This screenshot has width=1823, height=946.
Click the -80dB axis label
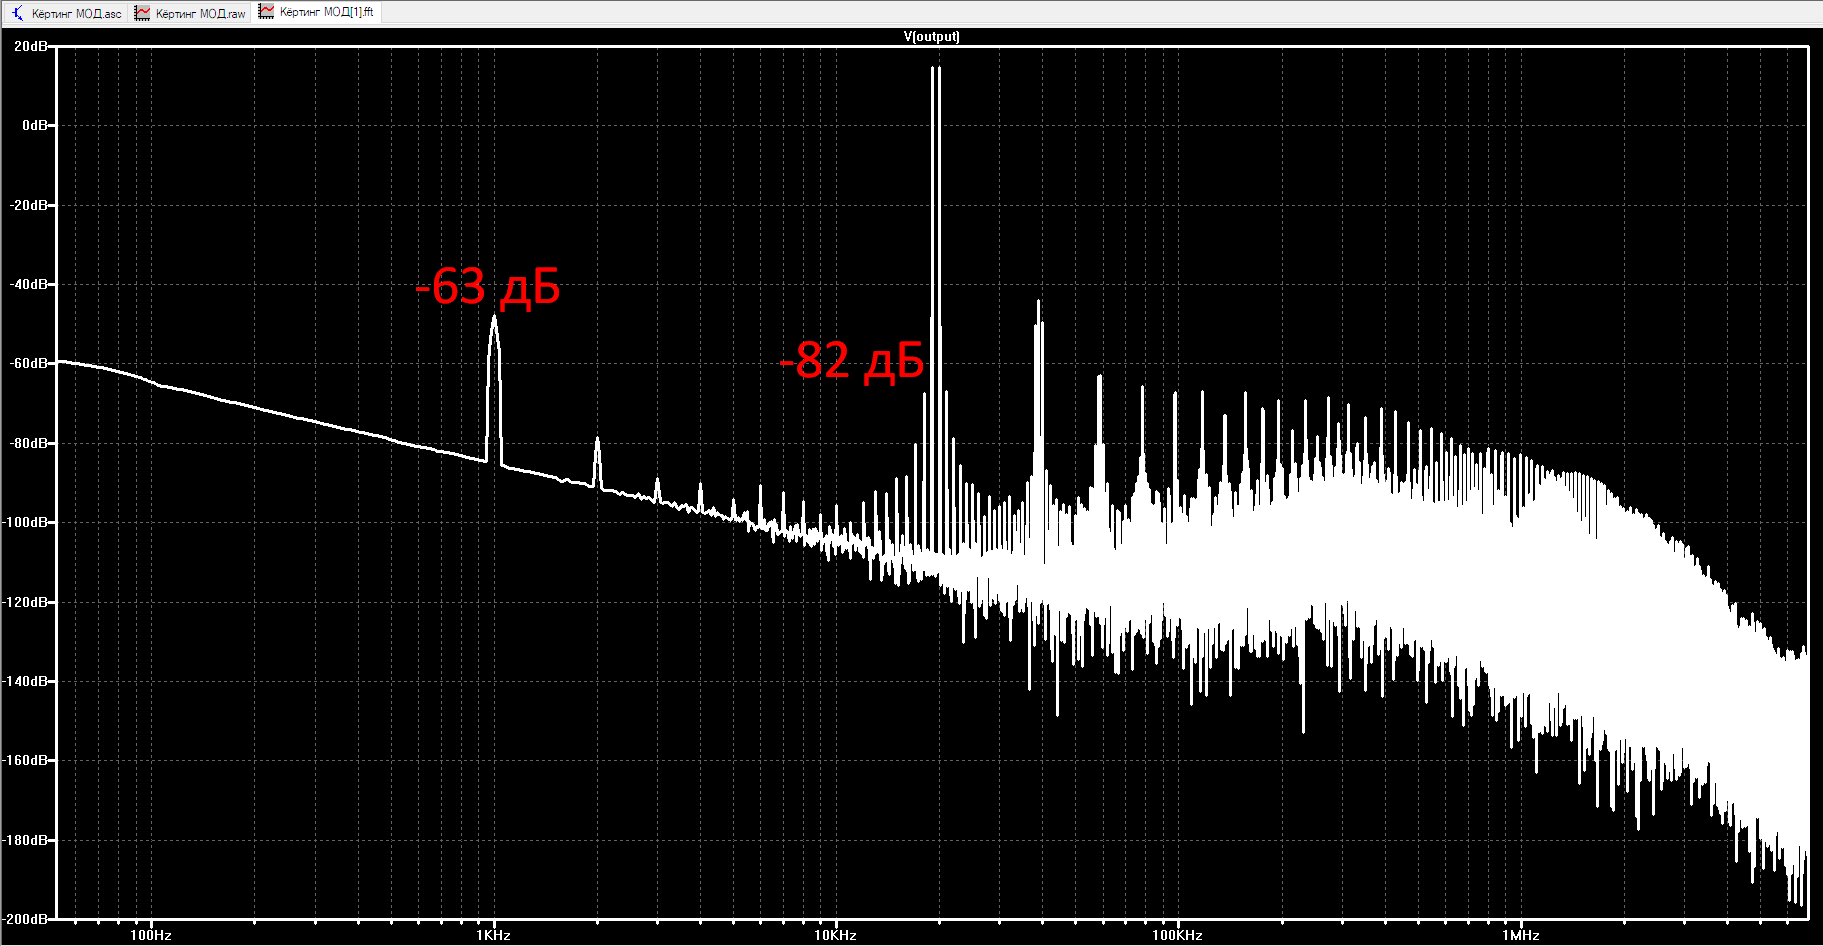point(29,443)
